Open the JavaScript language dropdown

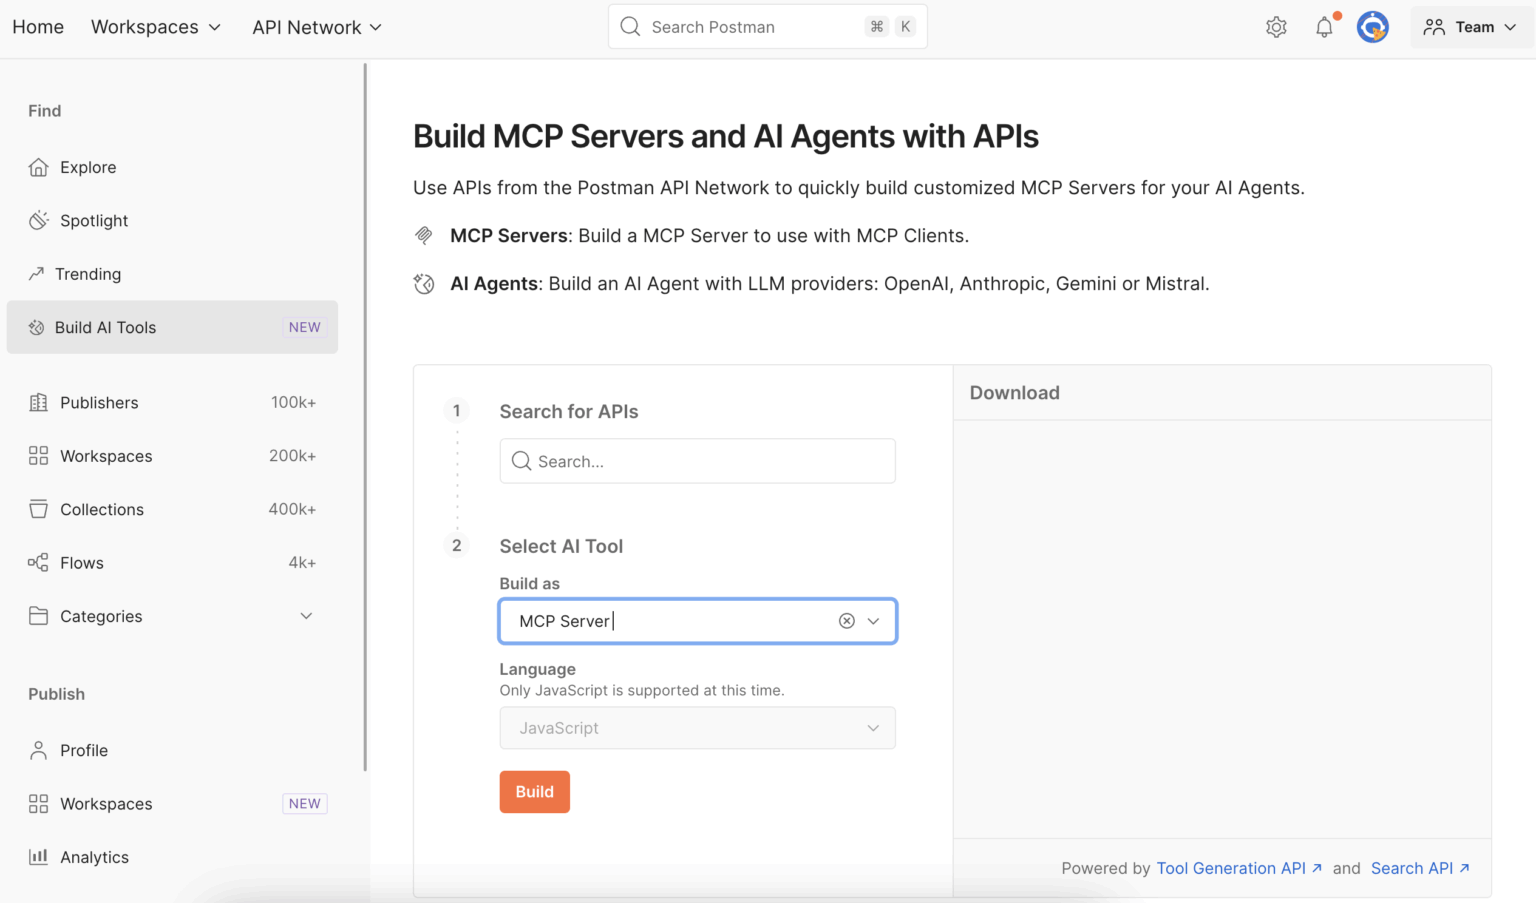(x=697, y=728)
